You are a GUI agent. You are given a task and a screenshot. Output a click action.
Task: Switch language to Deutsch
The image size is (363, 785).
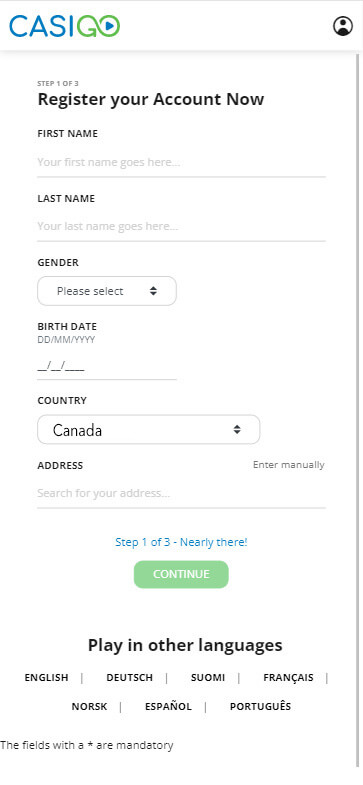pyautogui.click(x=129, y=678)
